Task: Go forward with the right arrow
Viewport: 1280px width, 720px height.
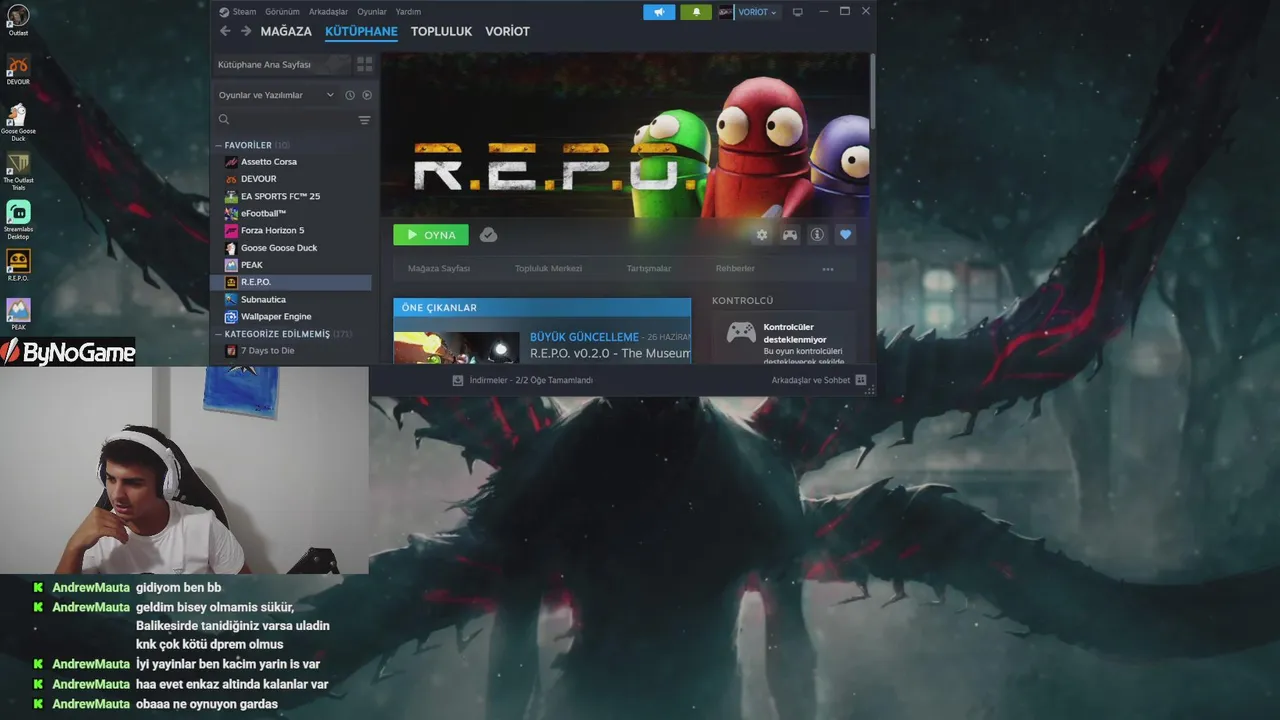Action: tap(246, 31)
